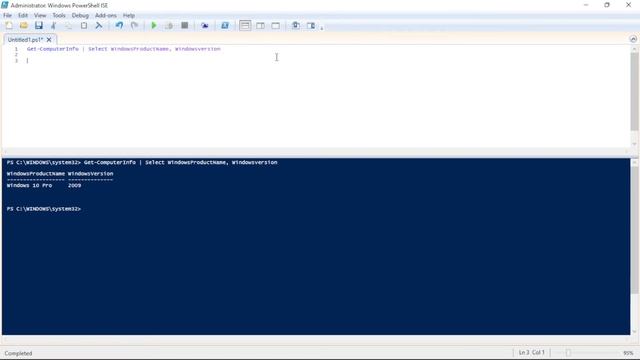Show script pane maximized layout
The width and height of the screenshot is (640, 360).
tap(276, 25)
